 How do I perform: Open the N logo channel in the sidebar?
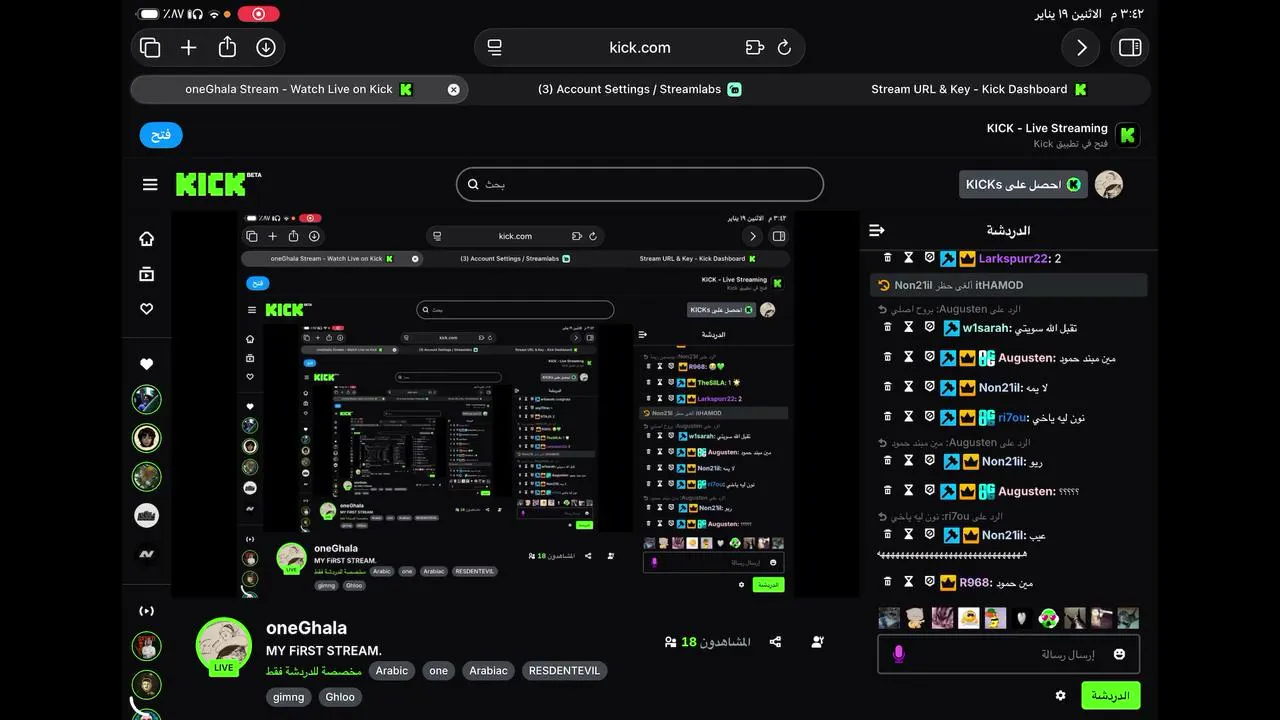click(x=147, y=554)
